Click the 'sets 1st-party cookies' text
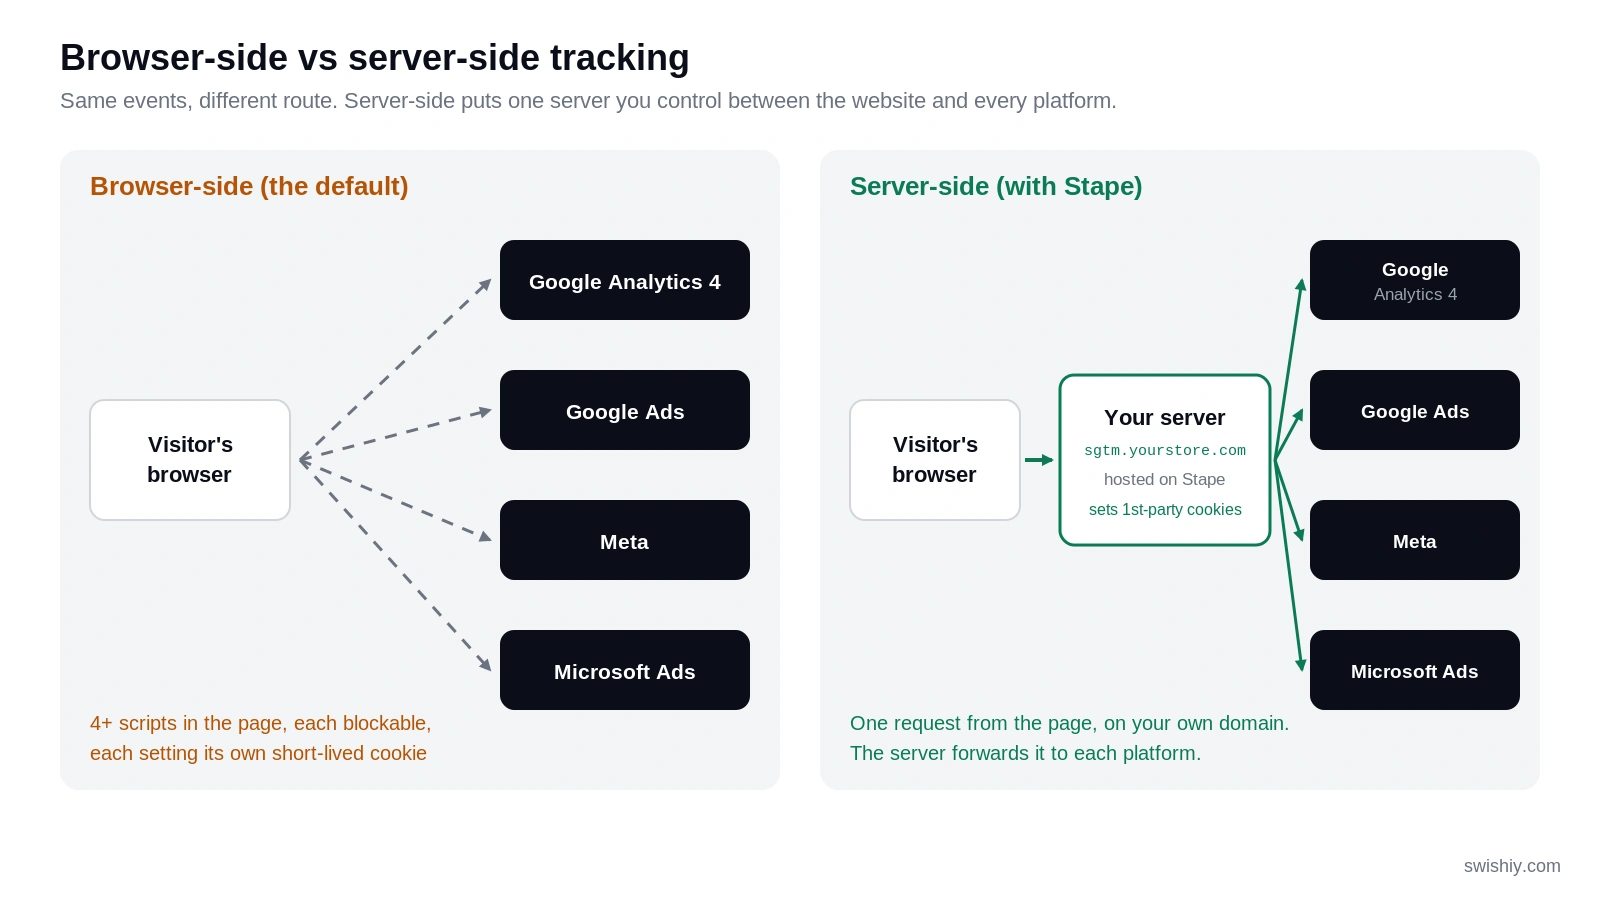Viewport: 1600px width, 900px height. 1165,510
